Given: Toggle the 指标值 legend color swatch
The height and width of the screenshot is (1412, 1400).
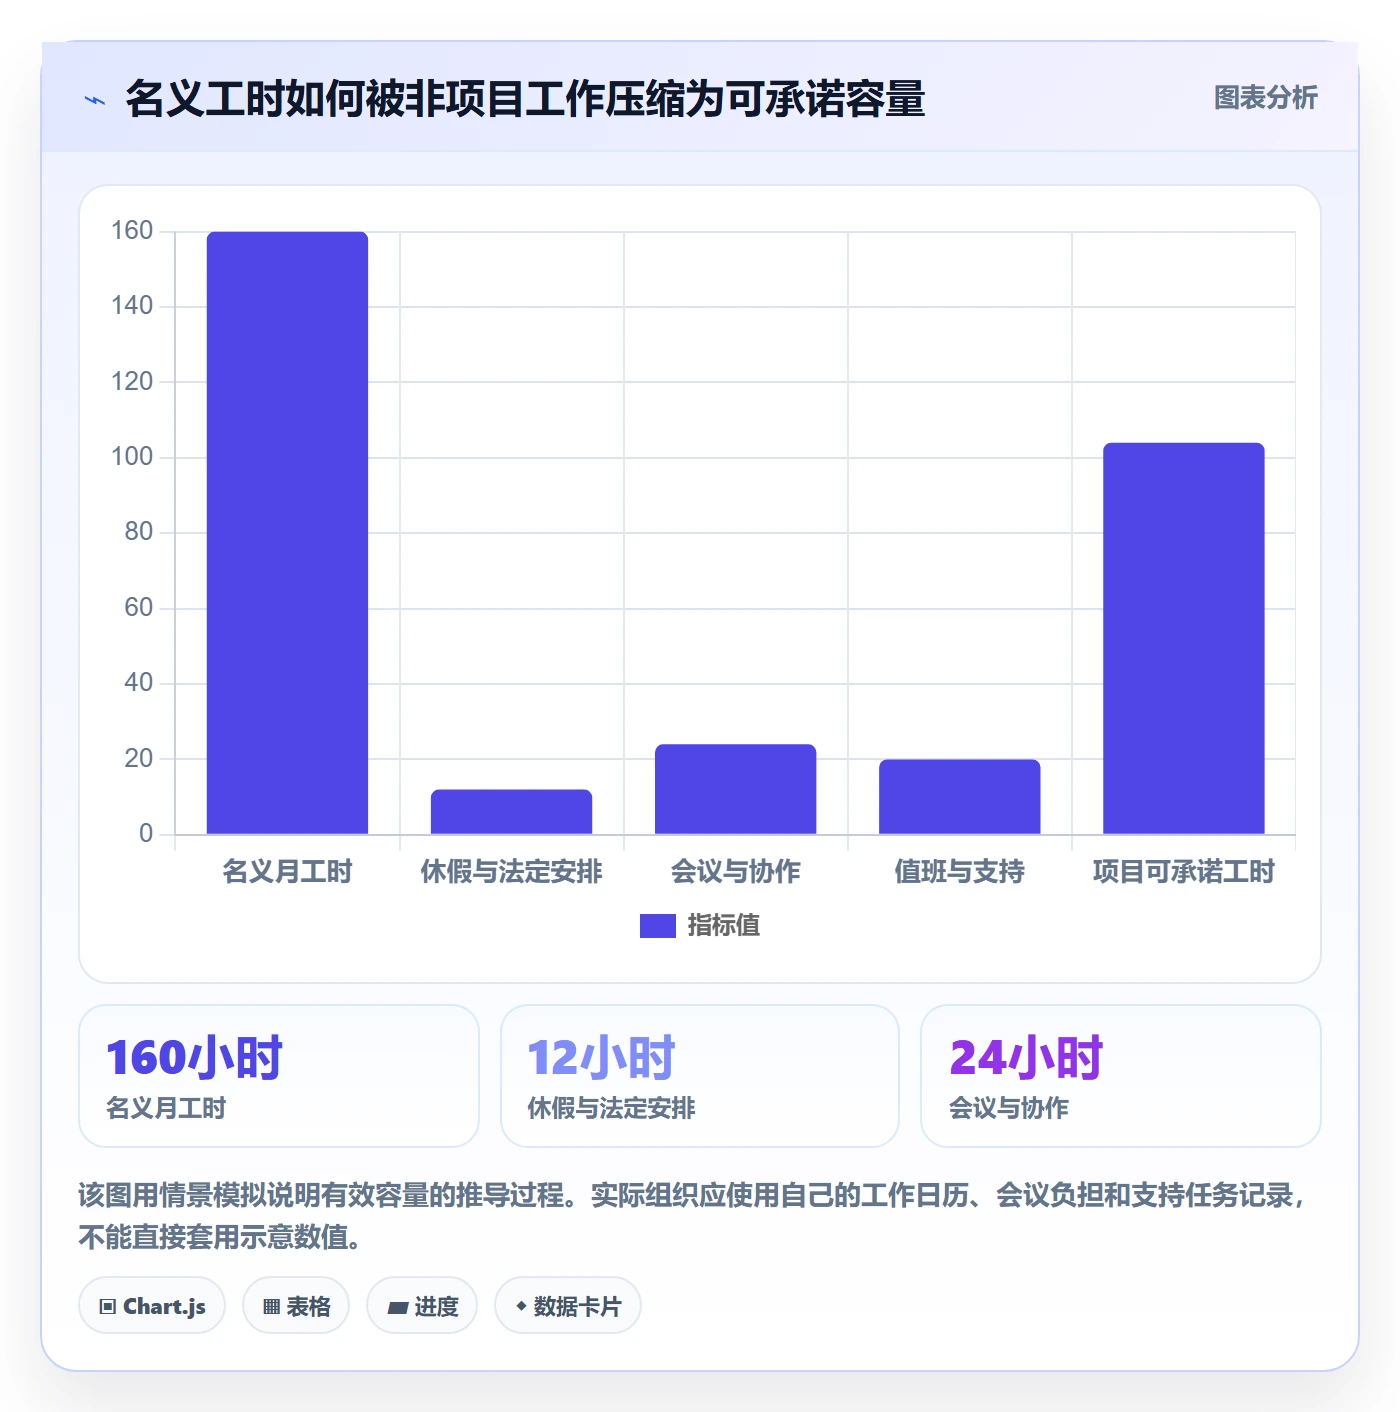Looking at the screenshot, I should 657,926.
